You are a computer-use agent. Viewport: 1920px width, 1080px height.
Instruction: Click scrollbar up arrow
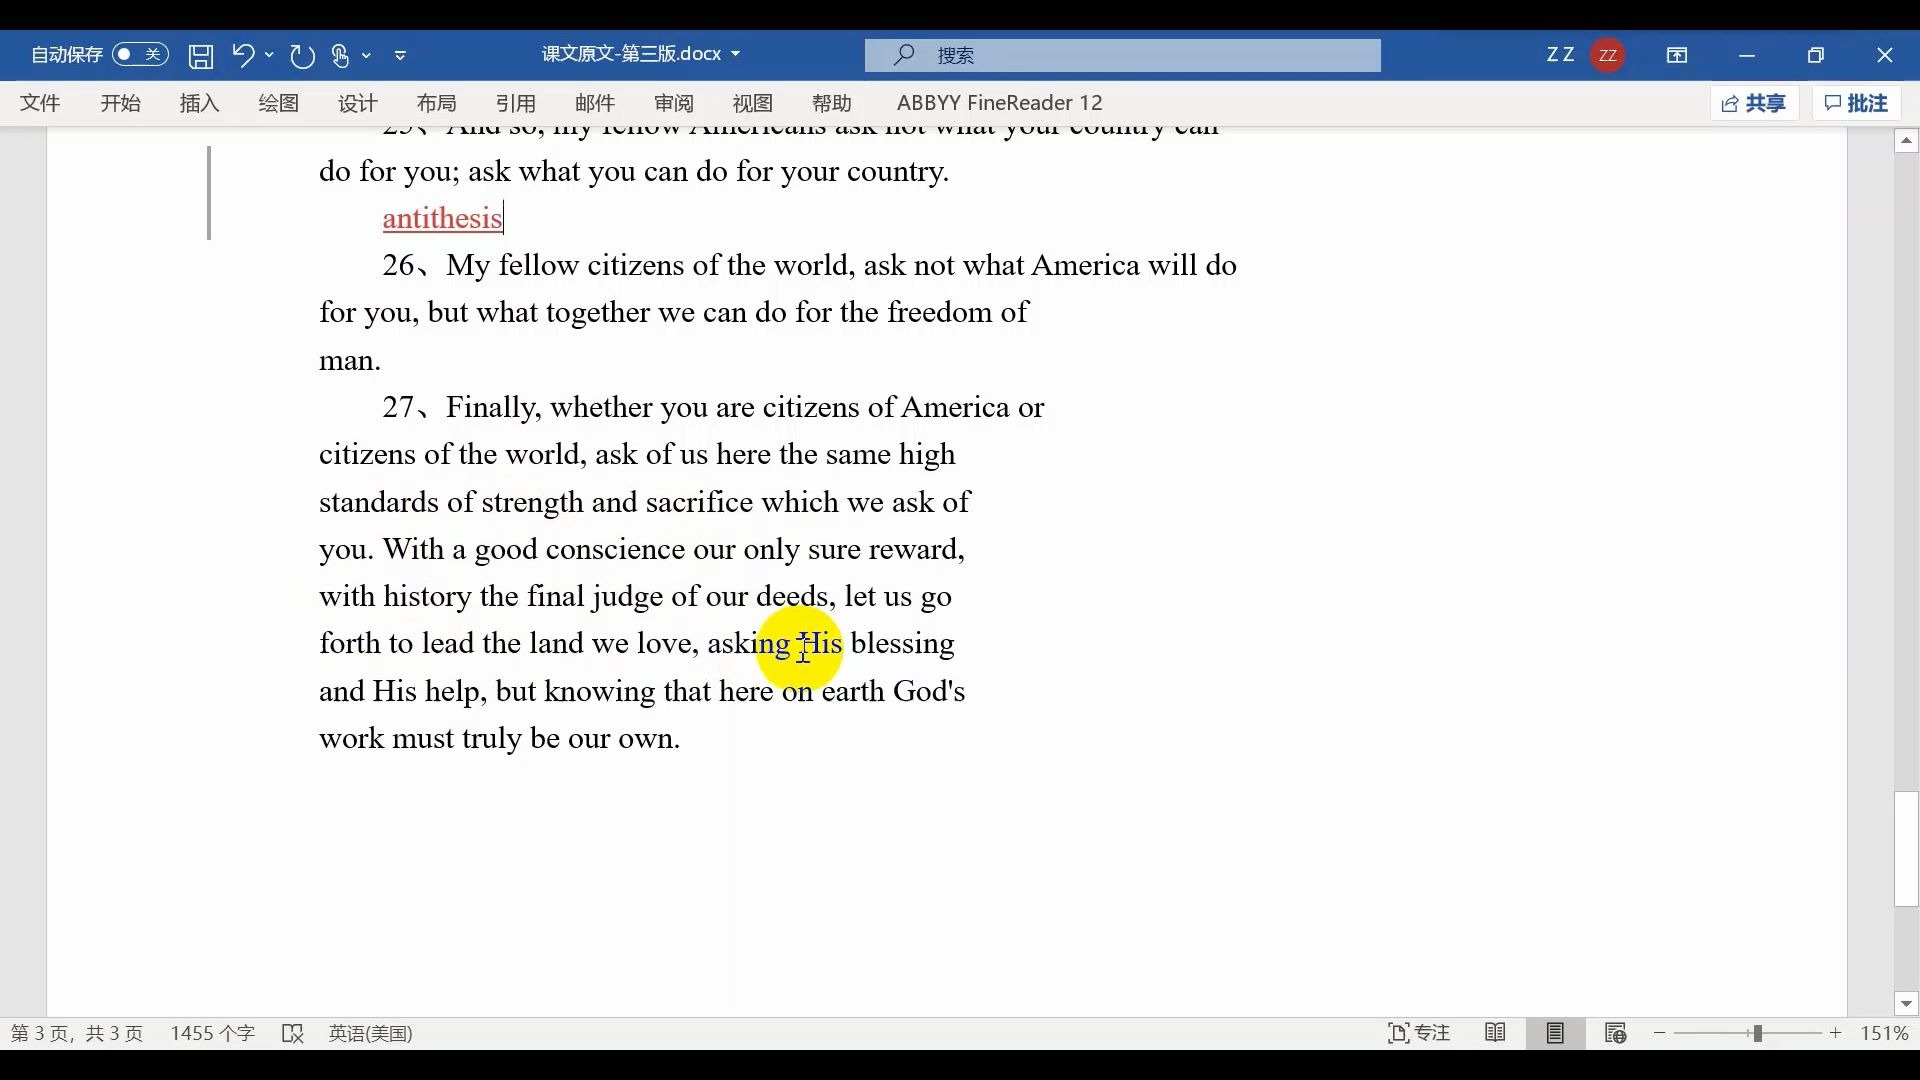1907,141
